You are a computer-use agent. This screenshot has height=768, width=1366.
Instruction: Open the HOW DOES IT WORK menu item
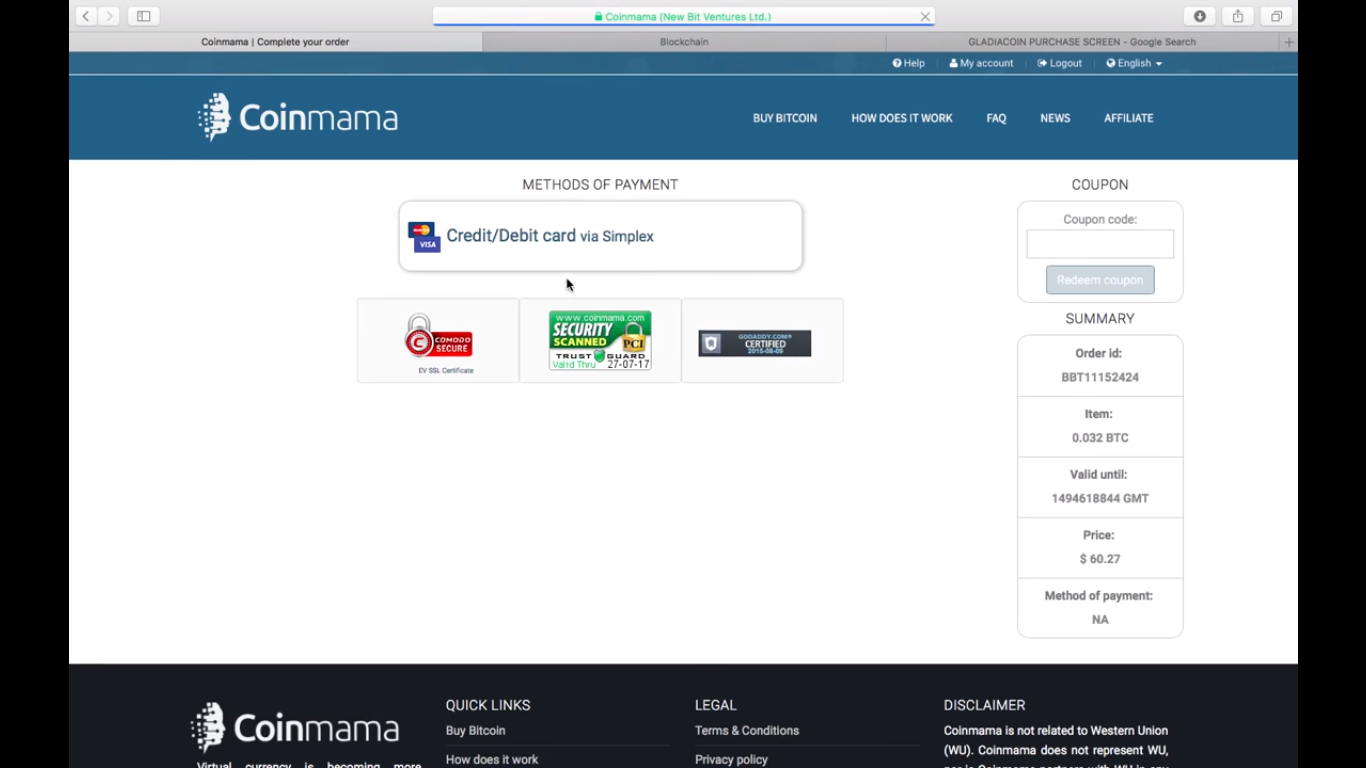[x=901, y=118]
